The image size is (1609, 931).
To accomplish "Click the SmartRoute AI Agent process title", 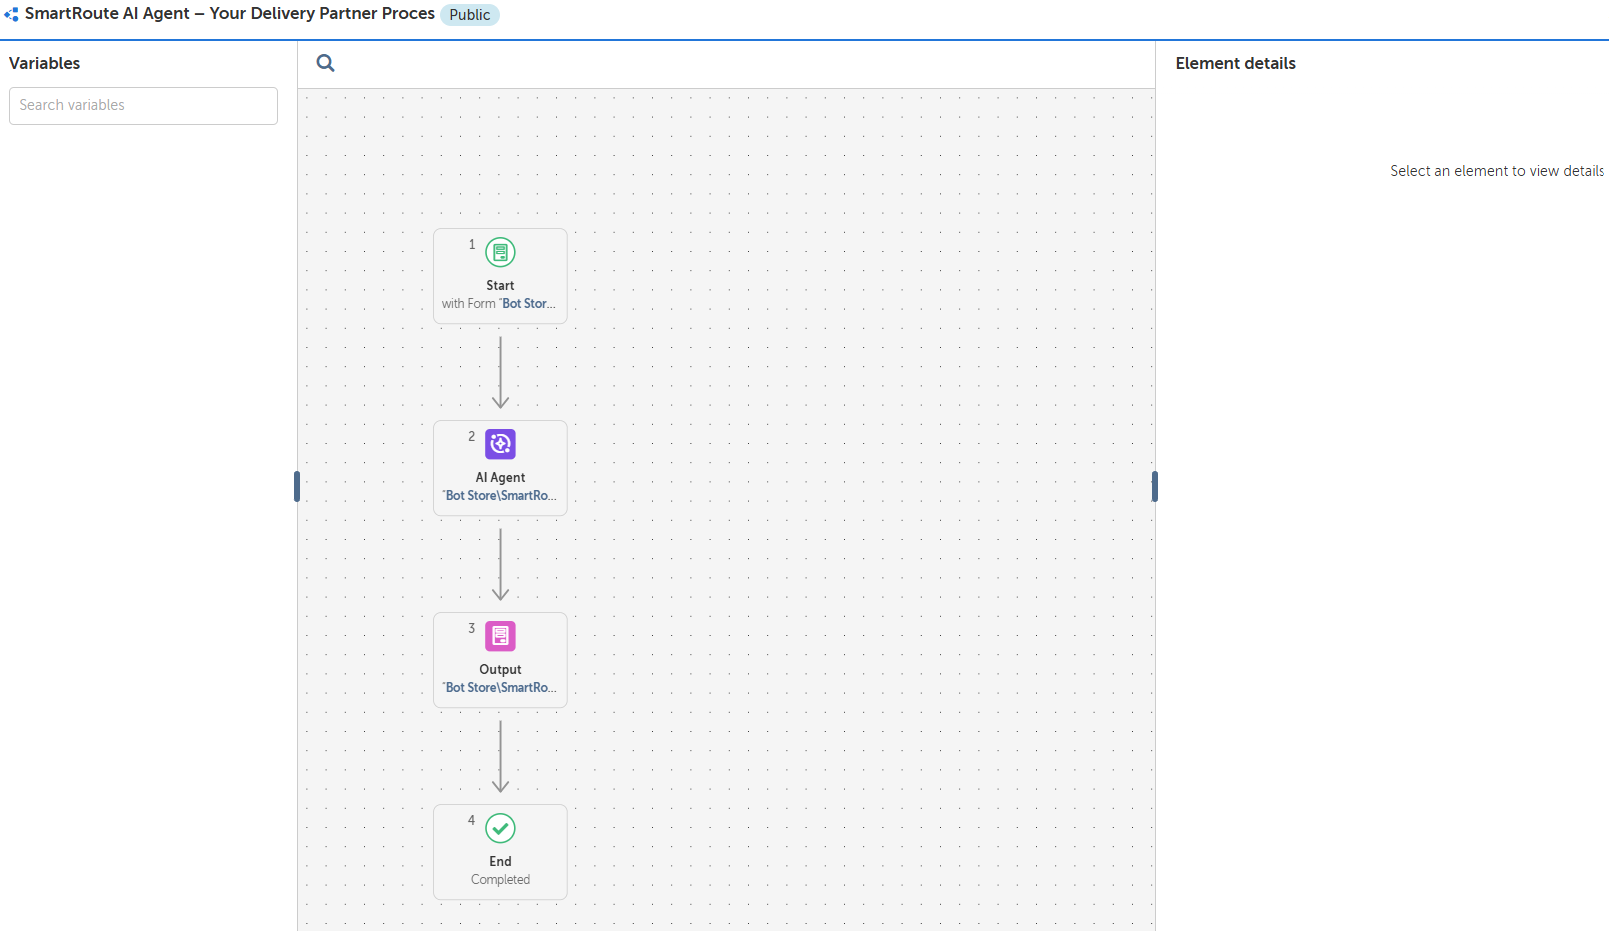I will [x=230, y=14].
